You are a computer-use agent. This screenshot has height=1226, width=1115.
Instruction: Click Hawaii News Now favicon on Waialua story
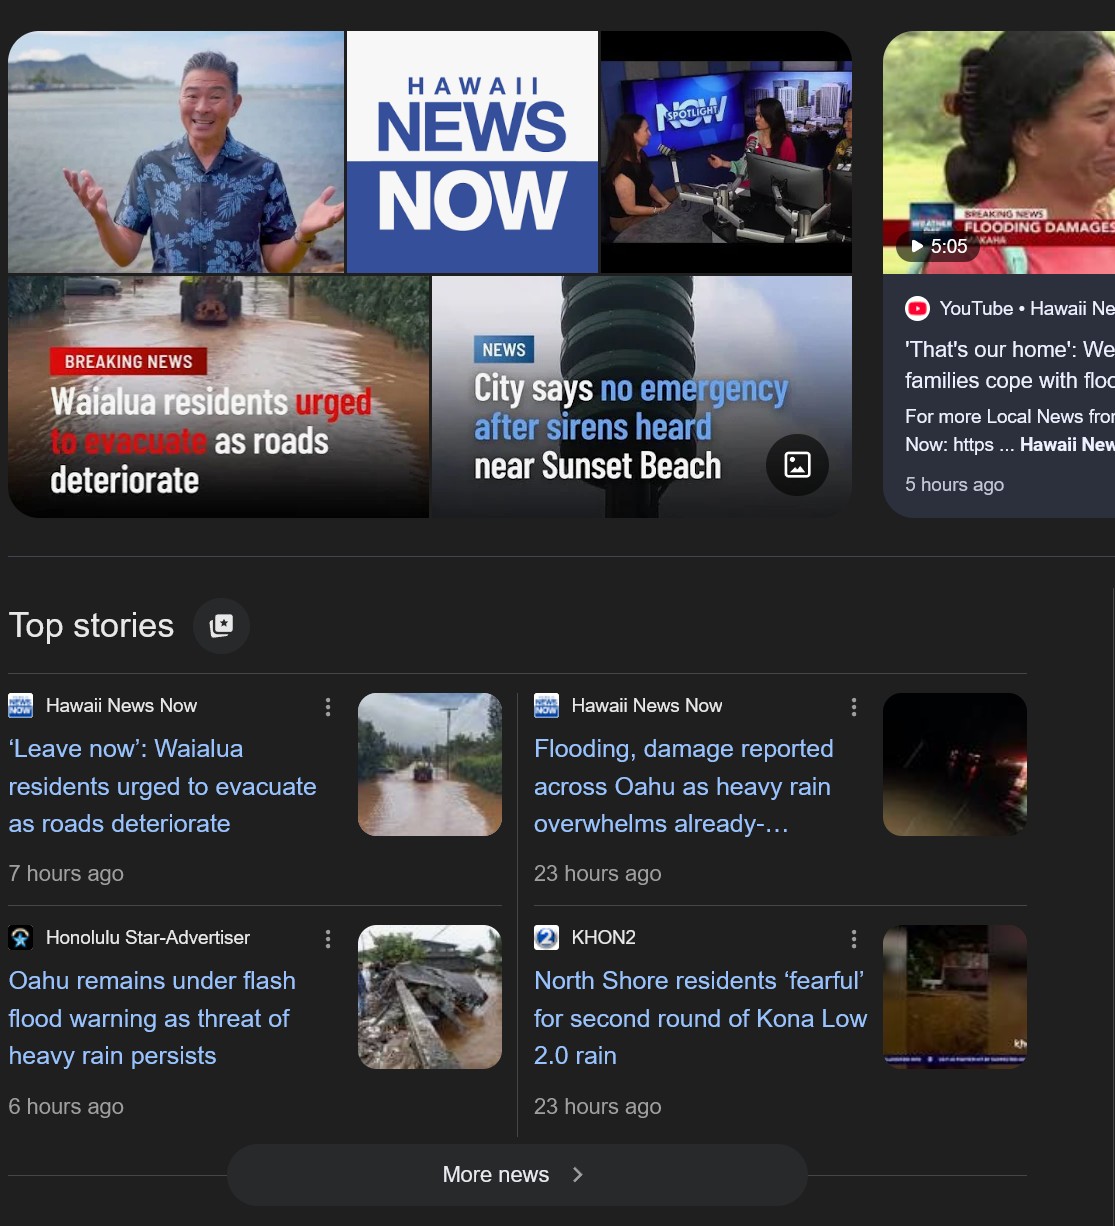[21, 706]
